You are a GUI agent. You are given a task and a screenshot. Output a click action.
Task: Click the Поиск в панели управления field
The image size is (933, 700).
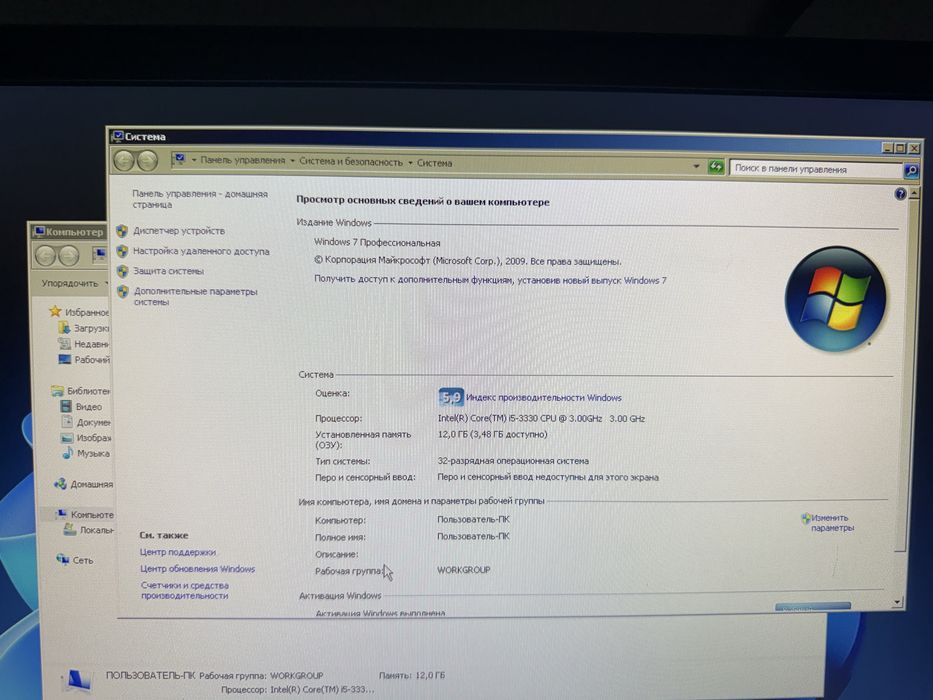pyautogui.click(x=816, y=169)
